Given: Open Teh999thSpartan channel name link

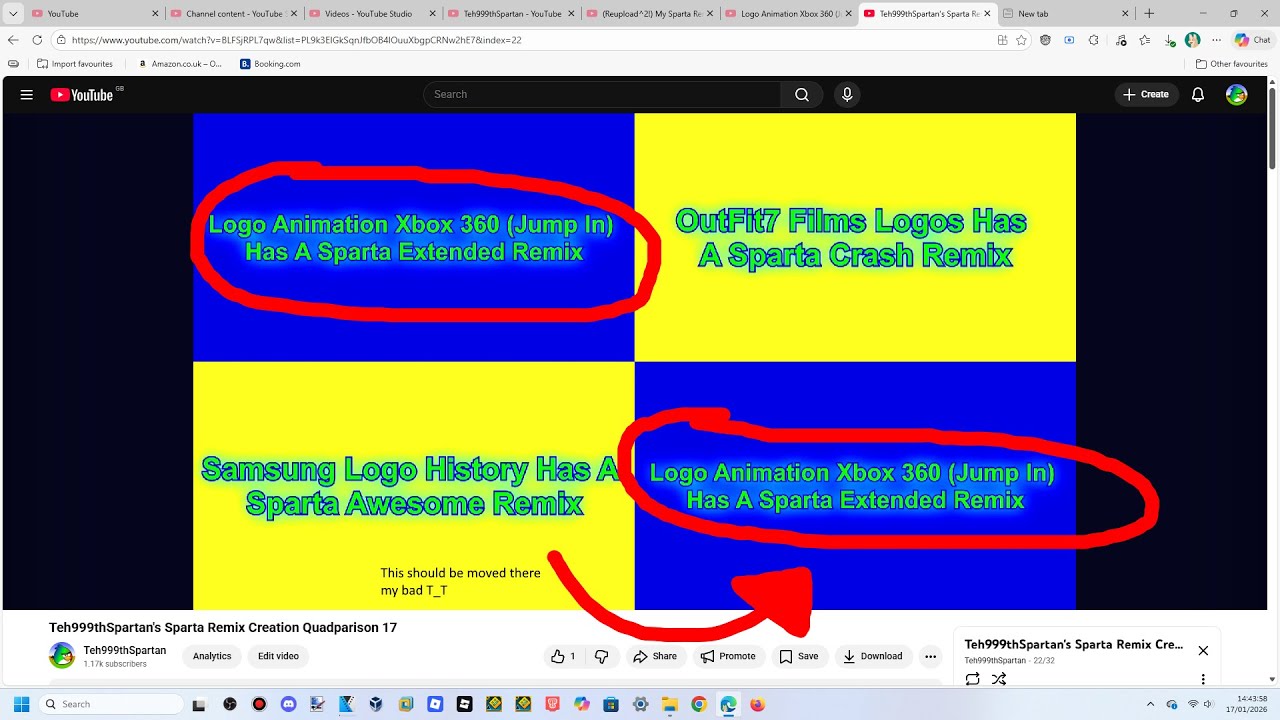Looking at the screenshot, I should pos(125,650).
